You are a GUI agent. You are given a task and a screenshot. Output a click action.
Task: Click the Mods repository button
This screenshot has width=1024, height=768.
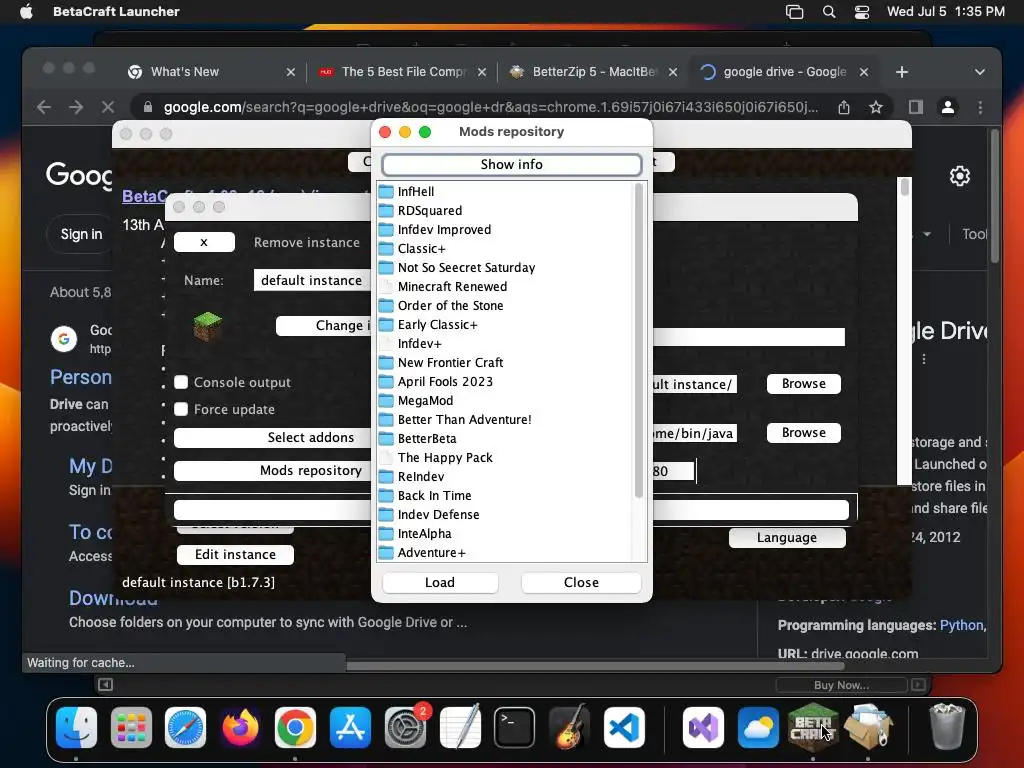tap(273, 471)
